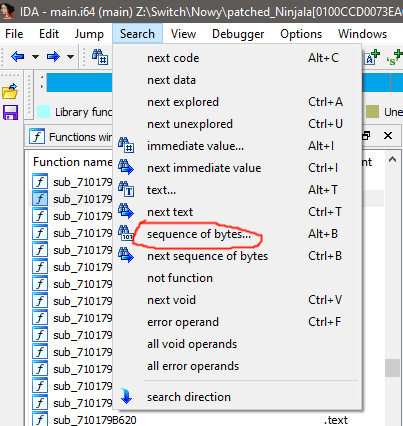Image resolution: width=403 pixels, height=426 pixels.
Task: Select 'next explored' menu entry
Action: (x=237, y=102)
